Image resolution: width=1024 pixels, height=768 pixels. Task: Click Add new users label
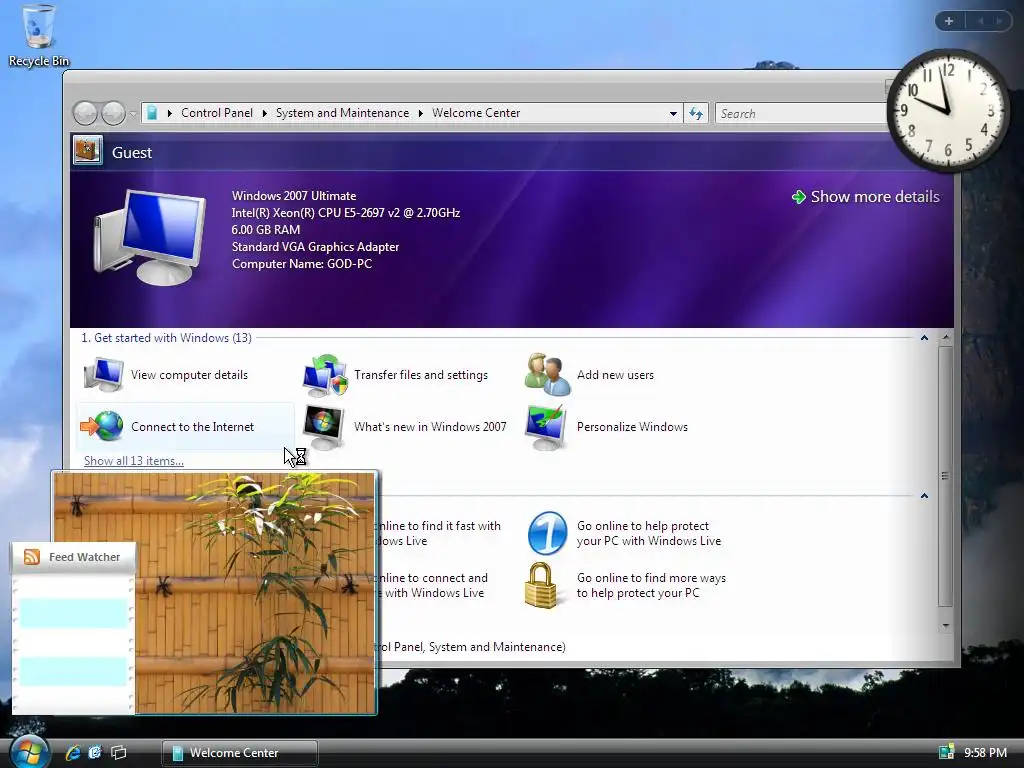(615, 375)
